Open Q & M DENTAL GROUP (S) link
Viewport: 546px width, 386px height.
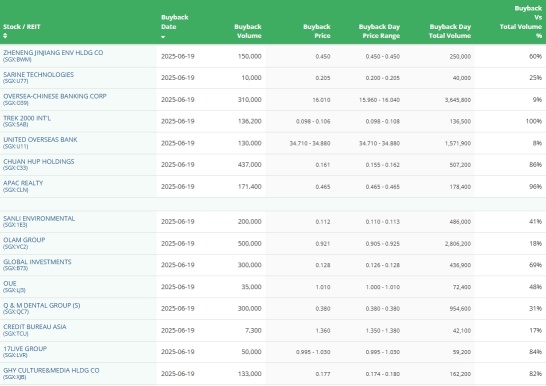tap(41, 305)
